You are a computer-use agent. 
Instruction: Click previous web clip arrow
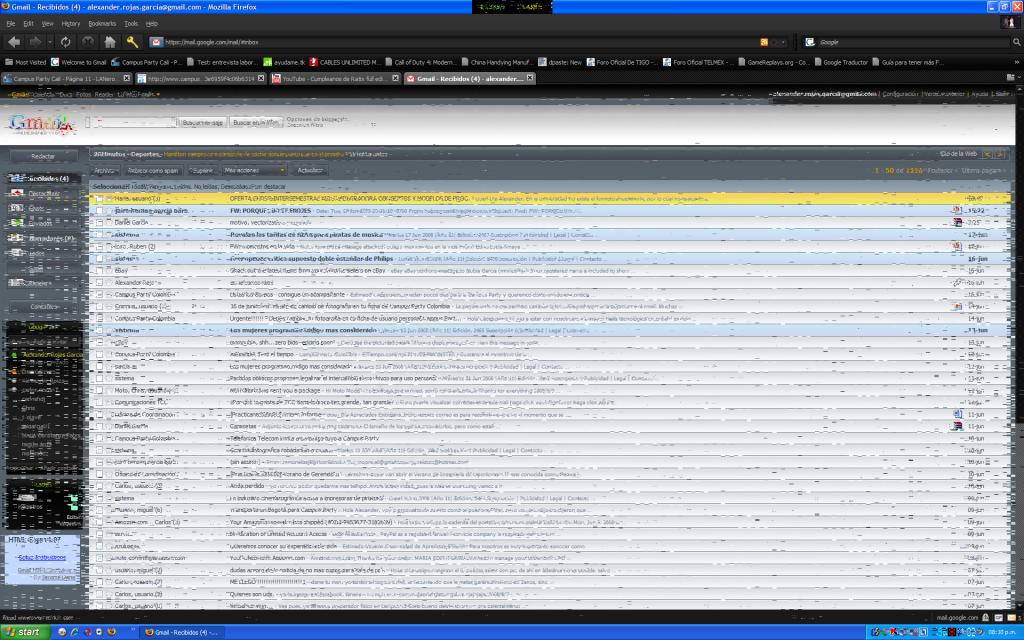(x=987, y=155)
